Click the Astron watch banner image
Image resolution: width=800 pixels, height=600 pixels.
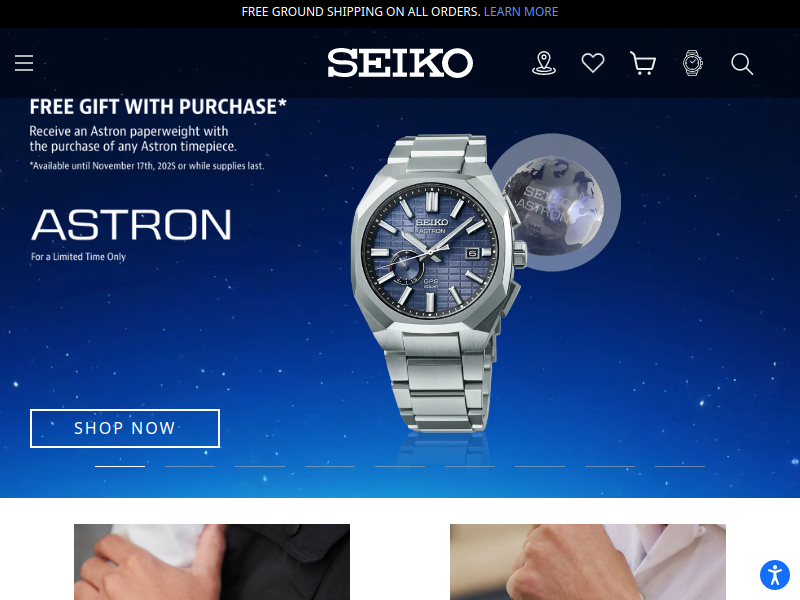434,283
